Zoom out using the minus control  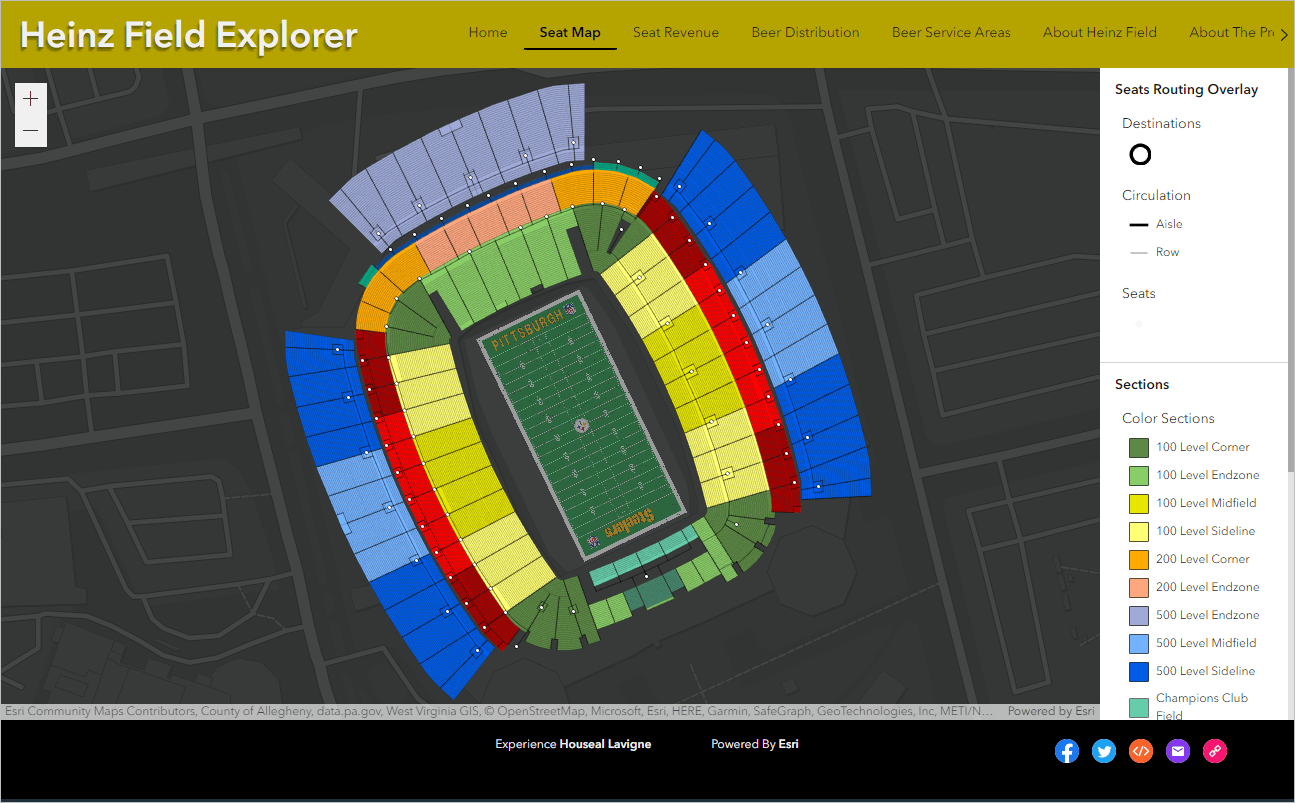pyautogui.click(x=30, y=128)
